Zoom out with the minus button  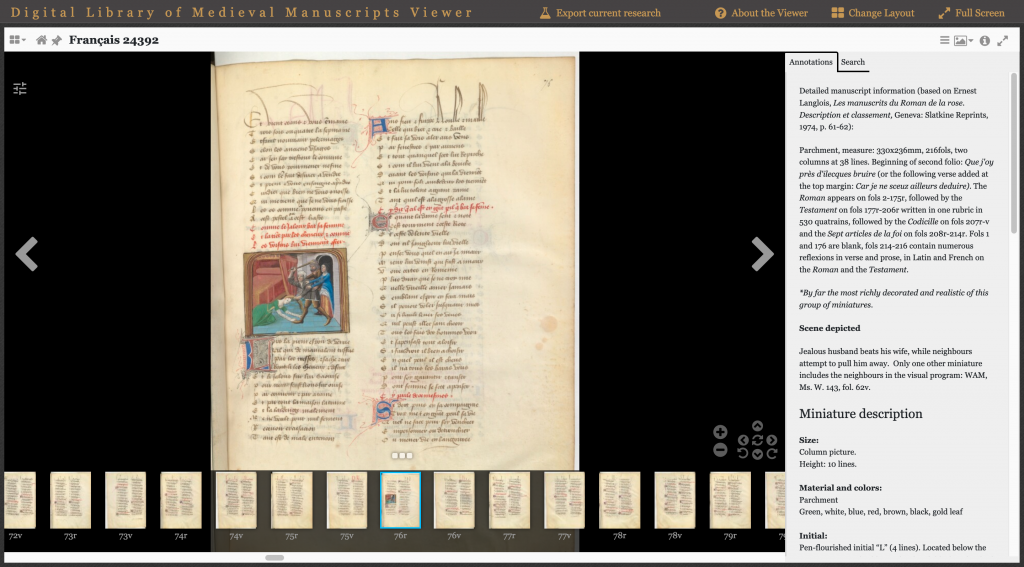[720, 449]
